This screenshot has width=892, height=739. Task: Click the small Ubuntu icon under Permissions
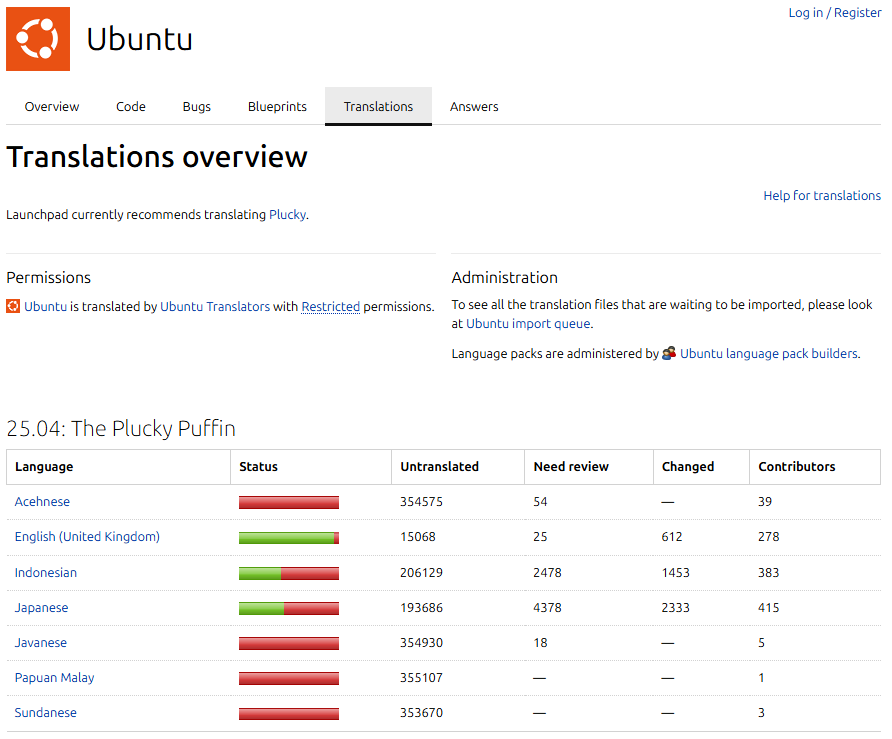tap(13, 306)
